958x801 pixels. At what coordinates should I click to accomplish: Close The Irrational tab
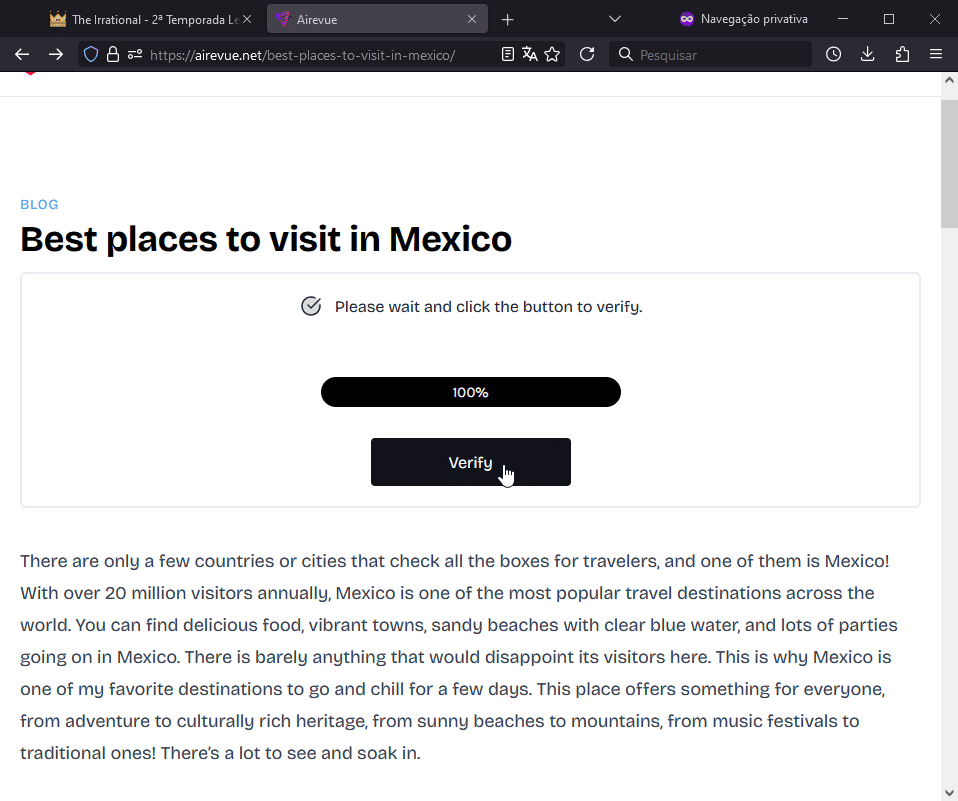tap(247, 20)
